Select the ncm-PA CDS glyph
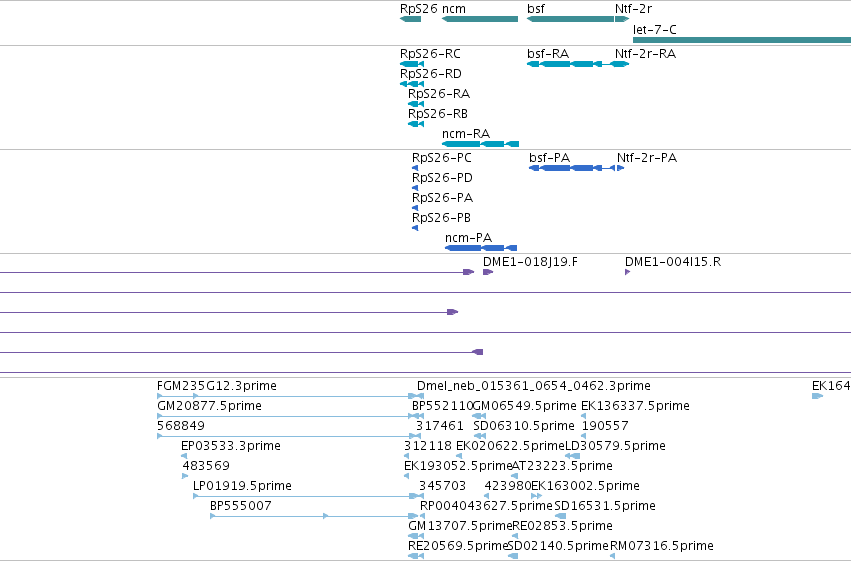Screen dimensions: 851x561 [x=481, y=248]
